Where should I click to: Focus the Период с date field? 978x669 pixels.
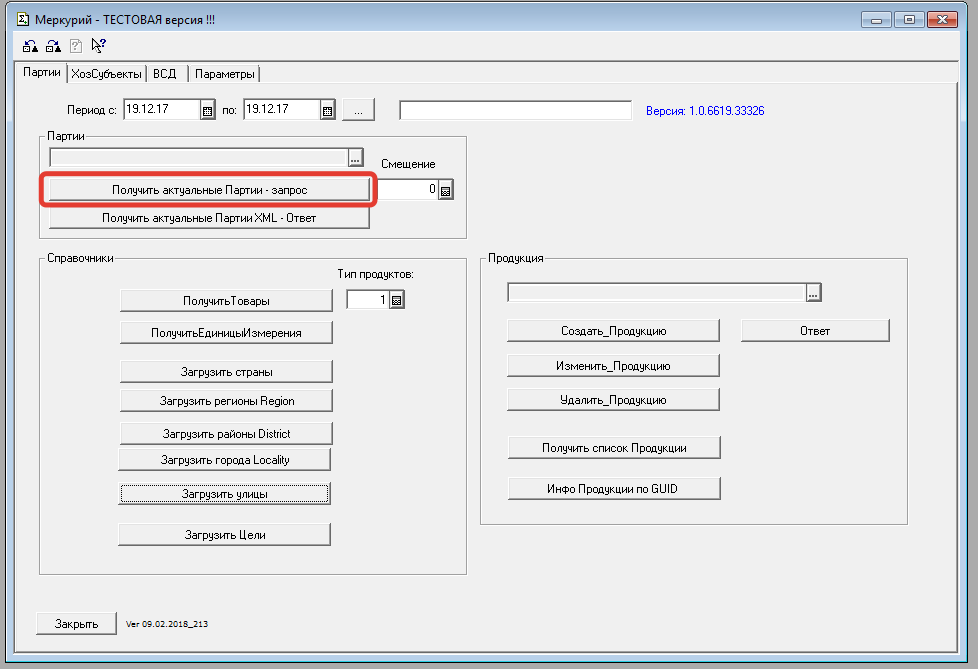[162, 110]
